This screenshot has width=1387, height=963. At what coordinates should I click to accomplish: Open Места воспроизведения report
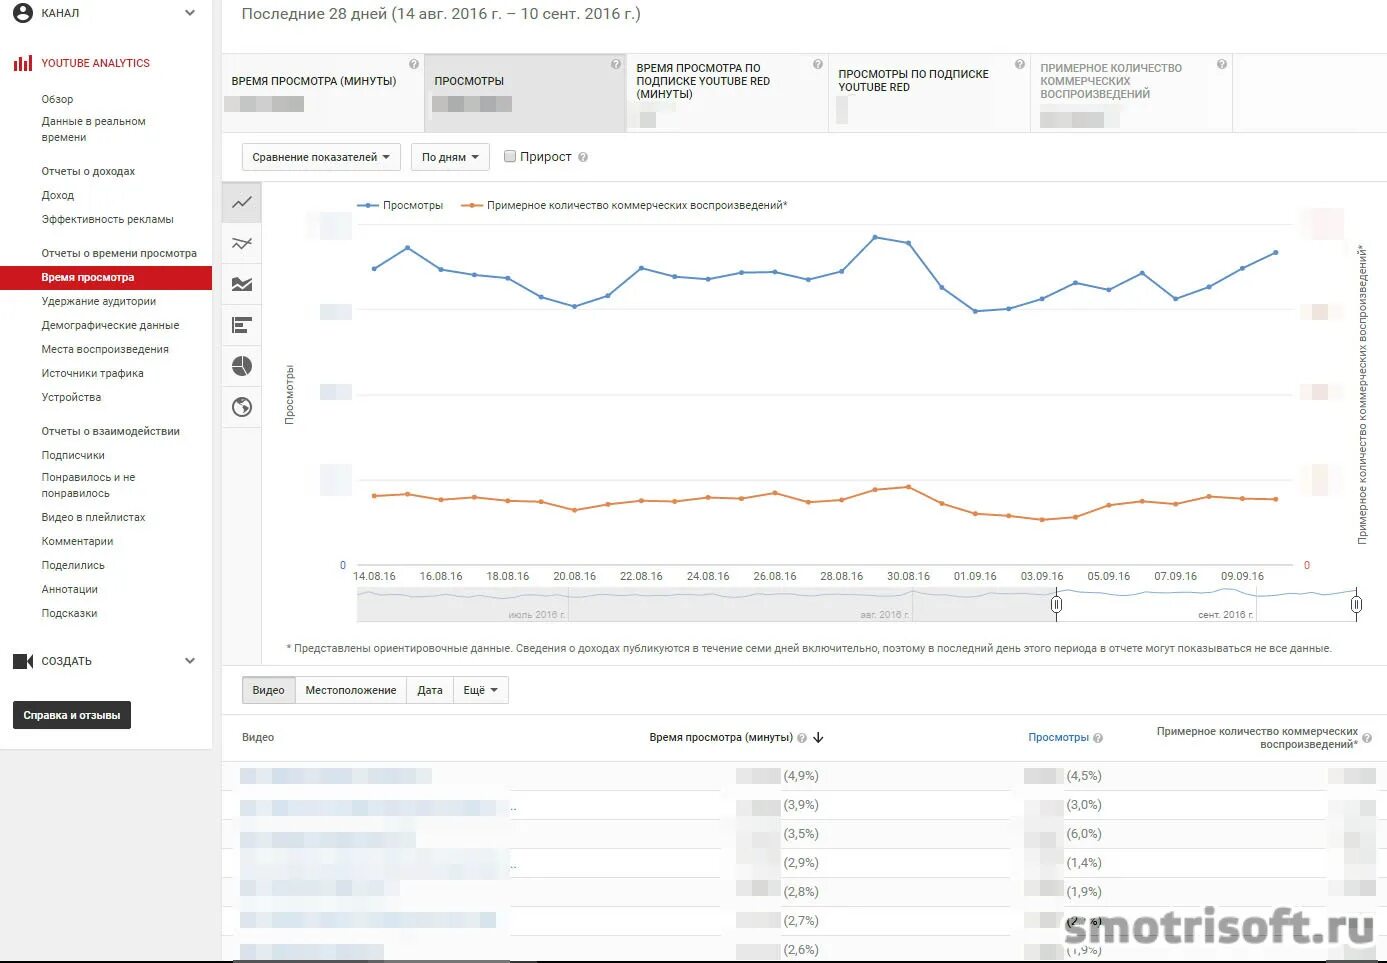tap(105, 349)
